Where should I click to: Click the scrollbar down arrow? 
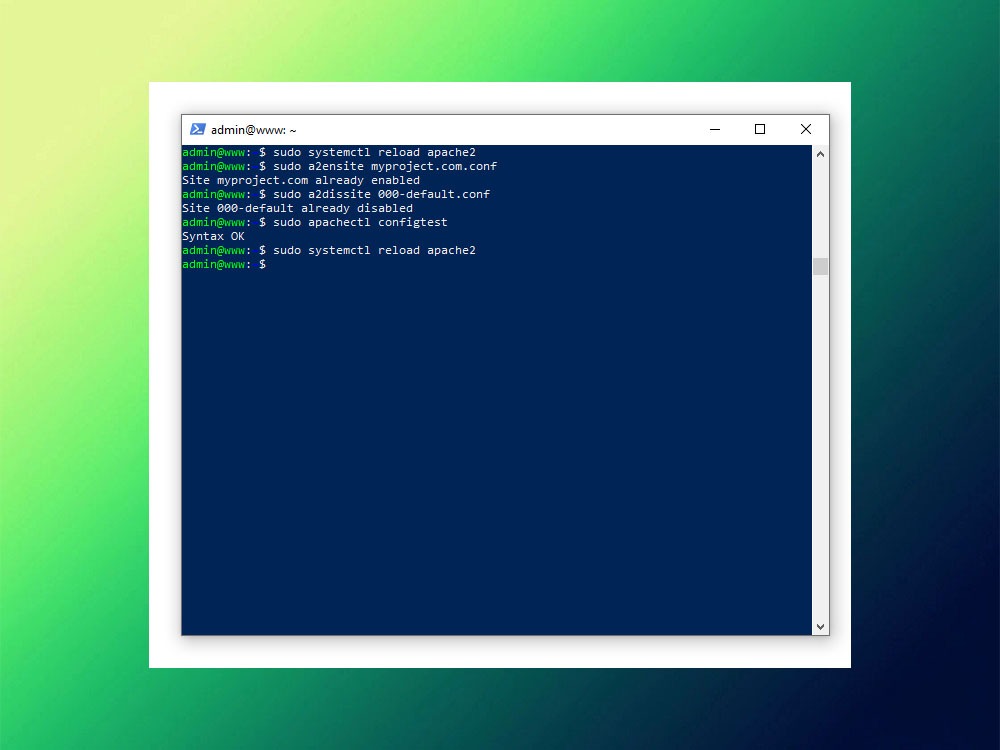(820, 626)
